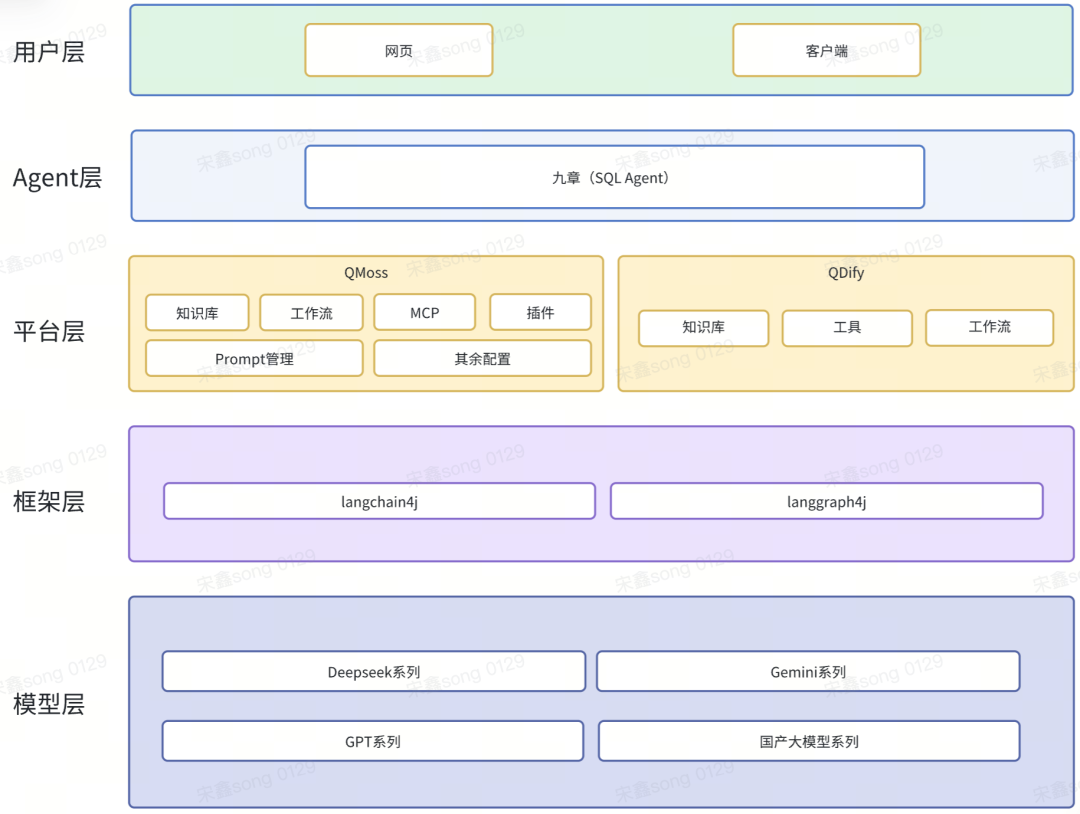The width and height of the screenshot is (1080, 814).
Task: Select the langgraph4j box
Action: (x=827, y=501)
